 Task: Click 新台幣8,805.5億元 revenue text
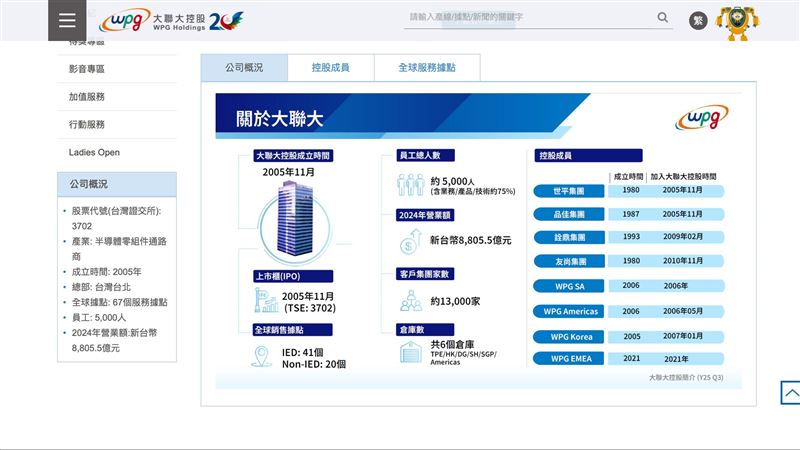[x=470, y=240]
